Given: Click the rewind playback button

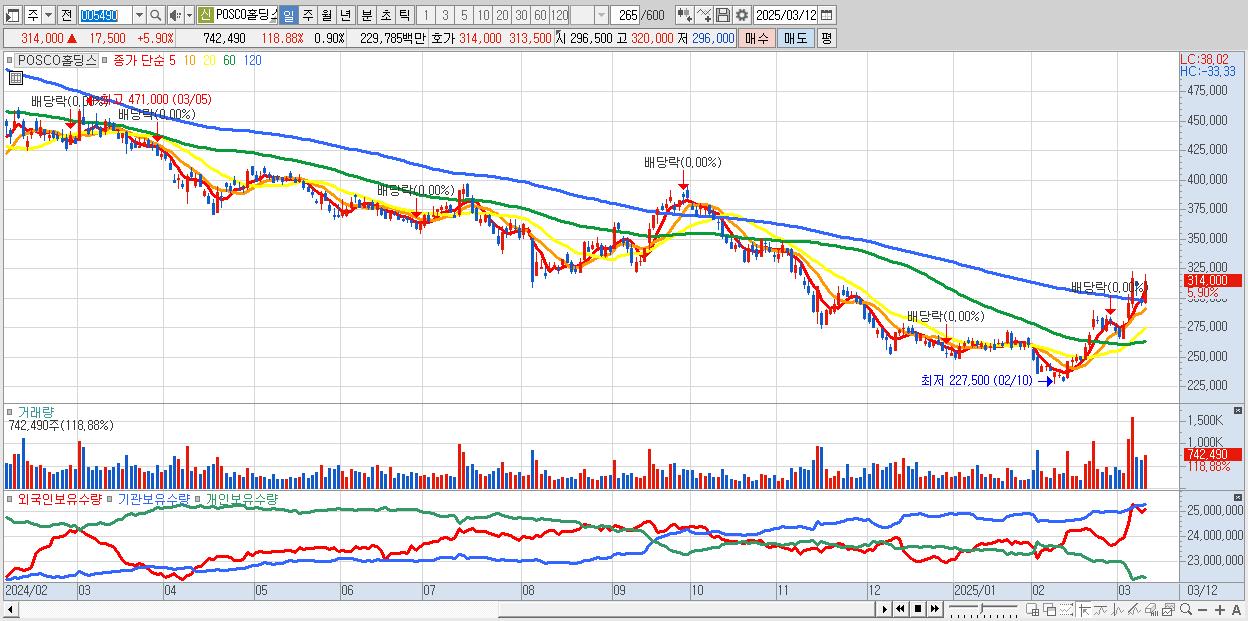Looking at the screenshot, I should (900, 609).
